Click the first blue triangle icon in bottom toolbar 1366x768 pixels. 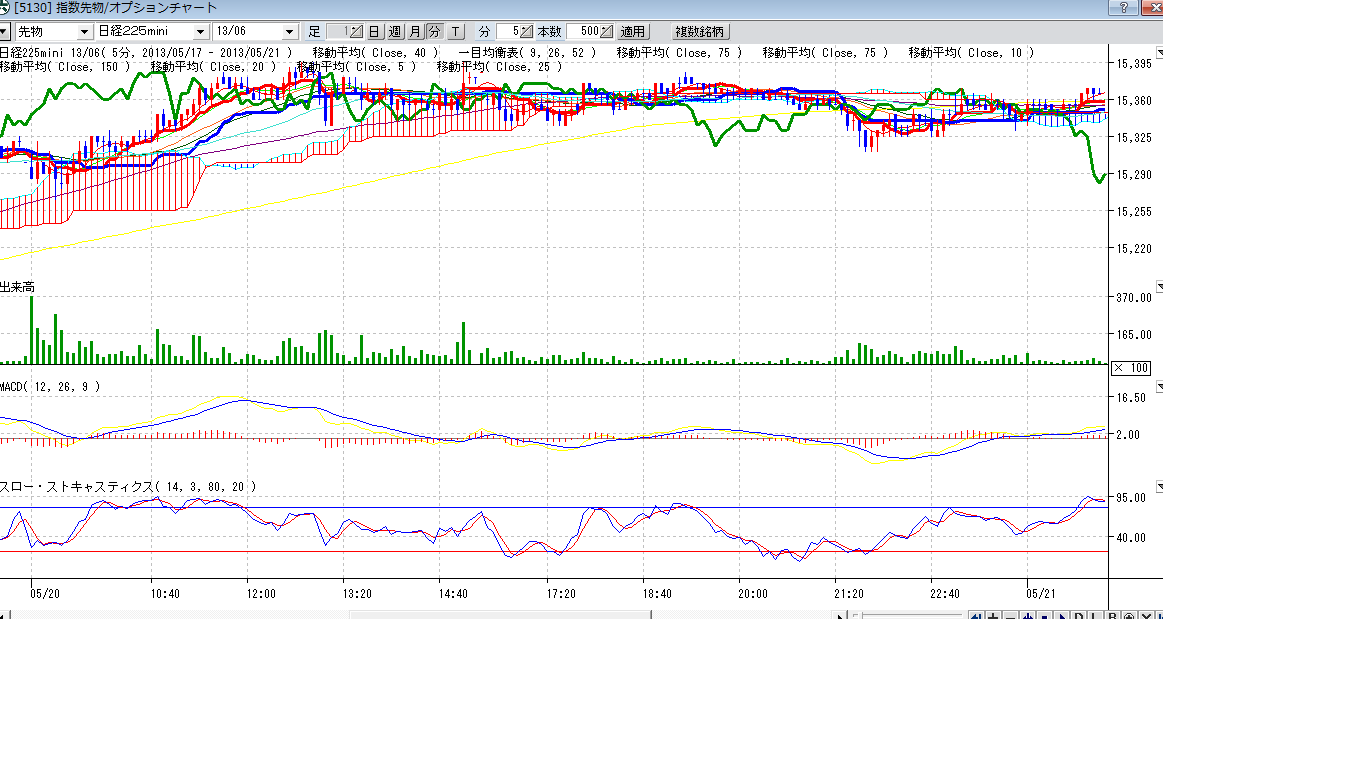tap(976, 616)
